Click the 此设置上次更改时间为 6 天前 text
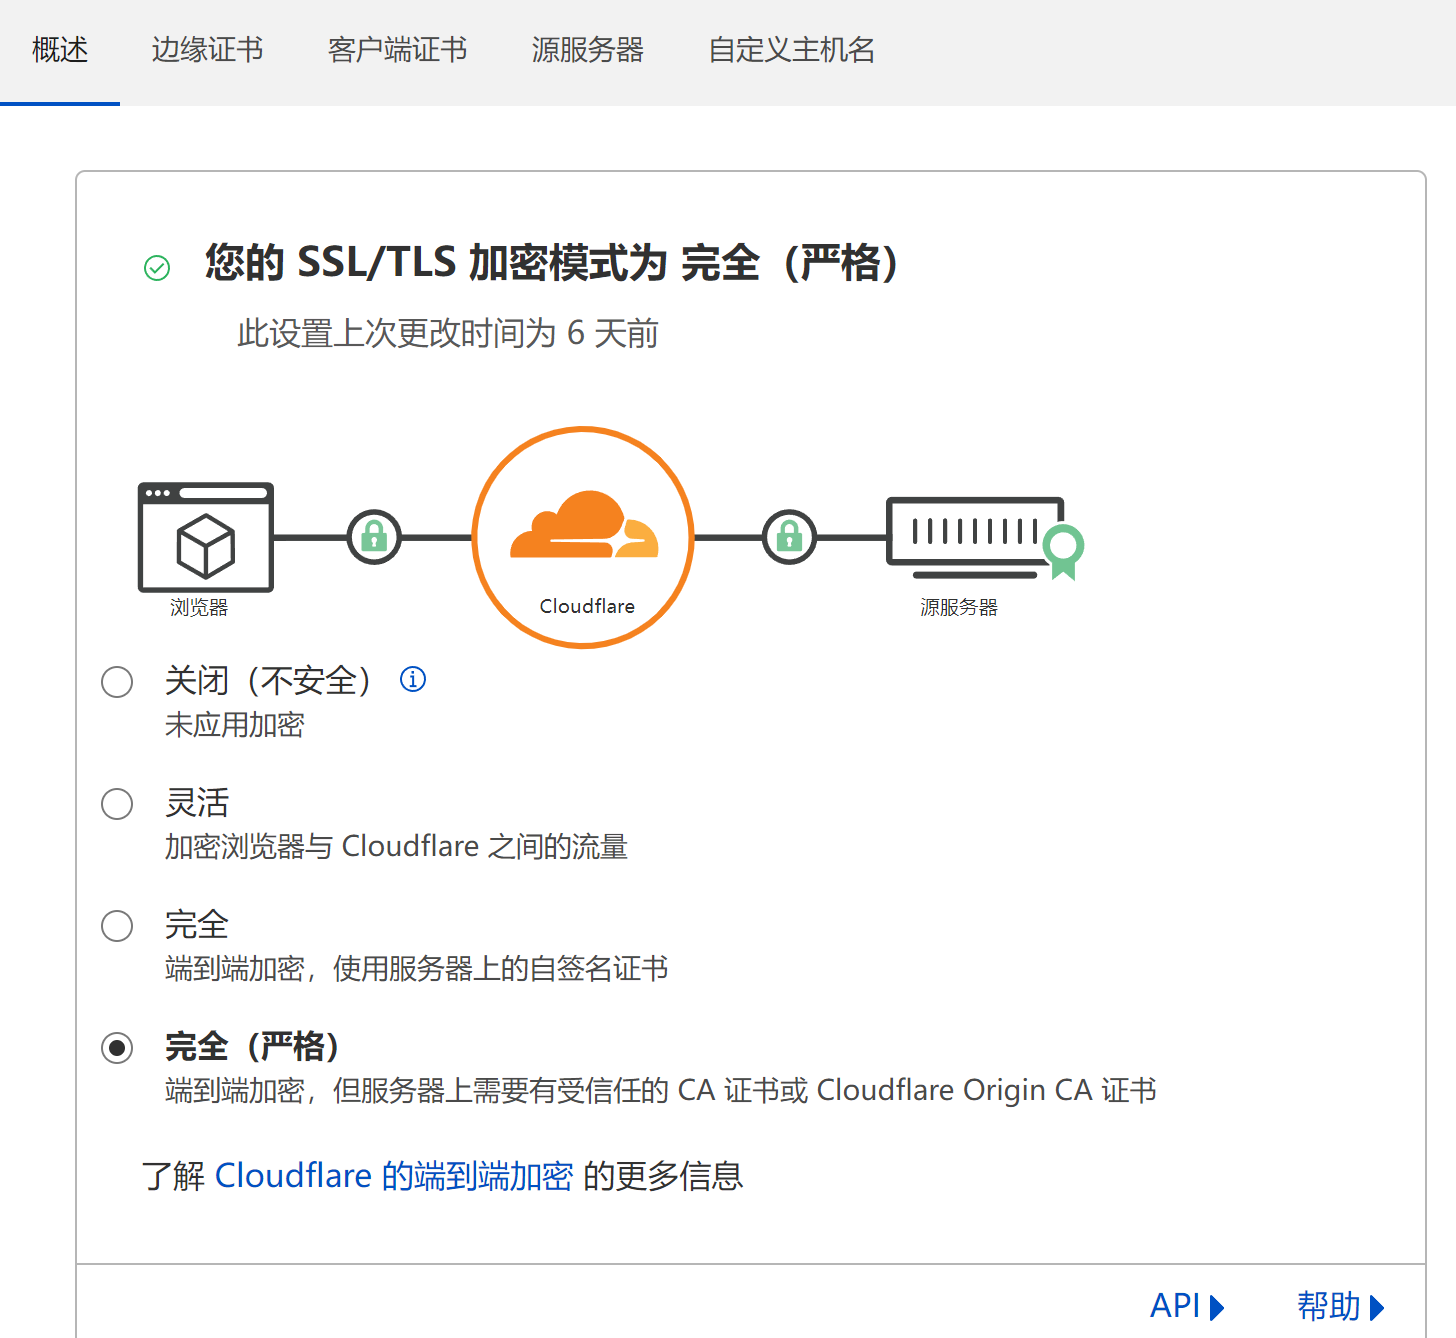Viewport: 1456px width, 1338px height. point(448,333)
